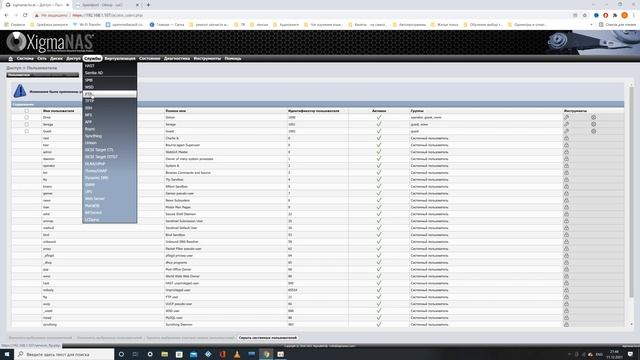The image size is (640, 360).
Task: Collapse the Службы menu
Action: [x=92, y=58]
